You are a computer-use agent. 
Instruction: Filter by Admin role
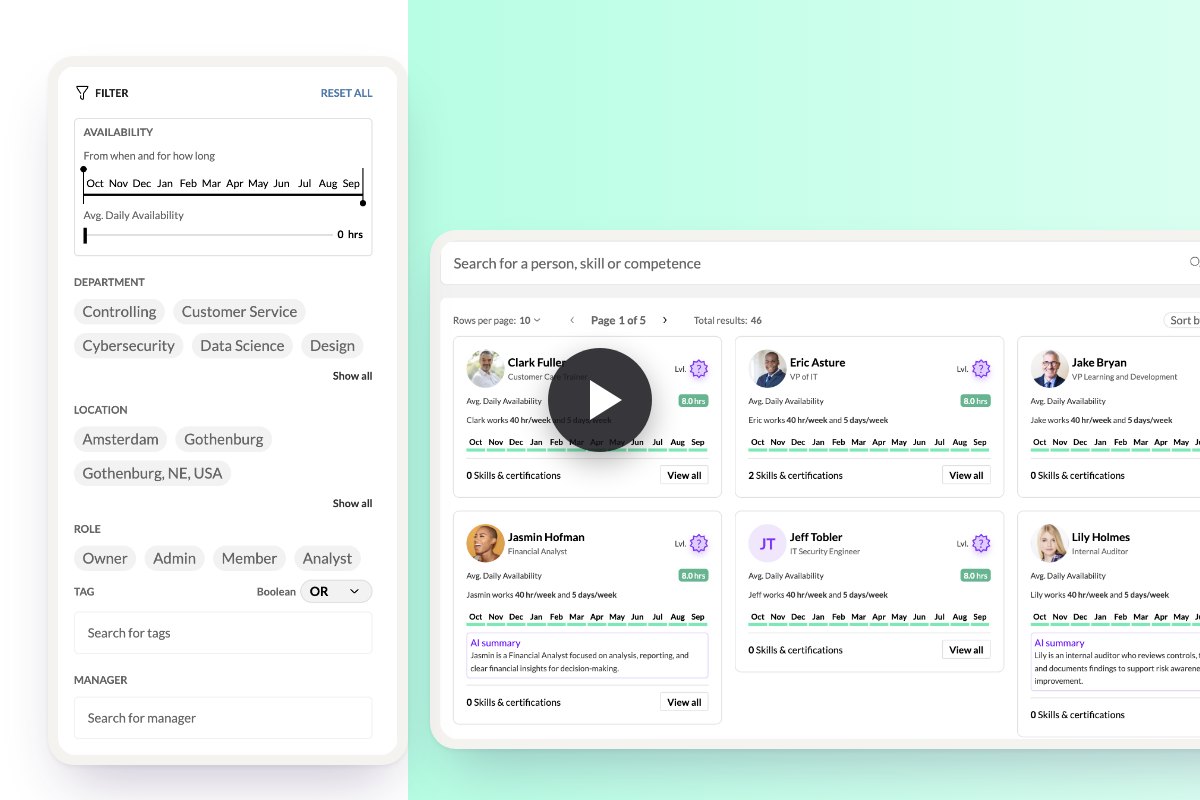tap(174, 558)
